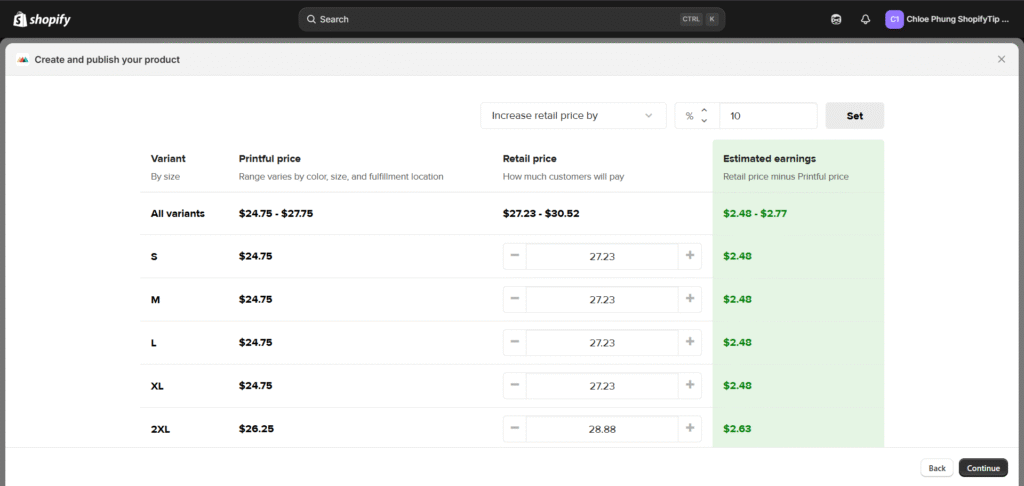
Task: Increase 2XL retail price using plus
Action: tap(689, 428)
